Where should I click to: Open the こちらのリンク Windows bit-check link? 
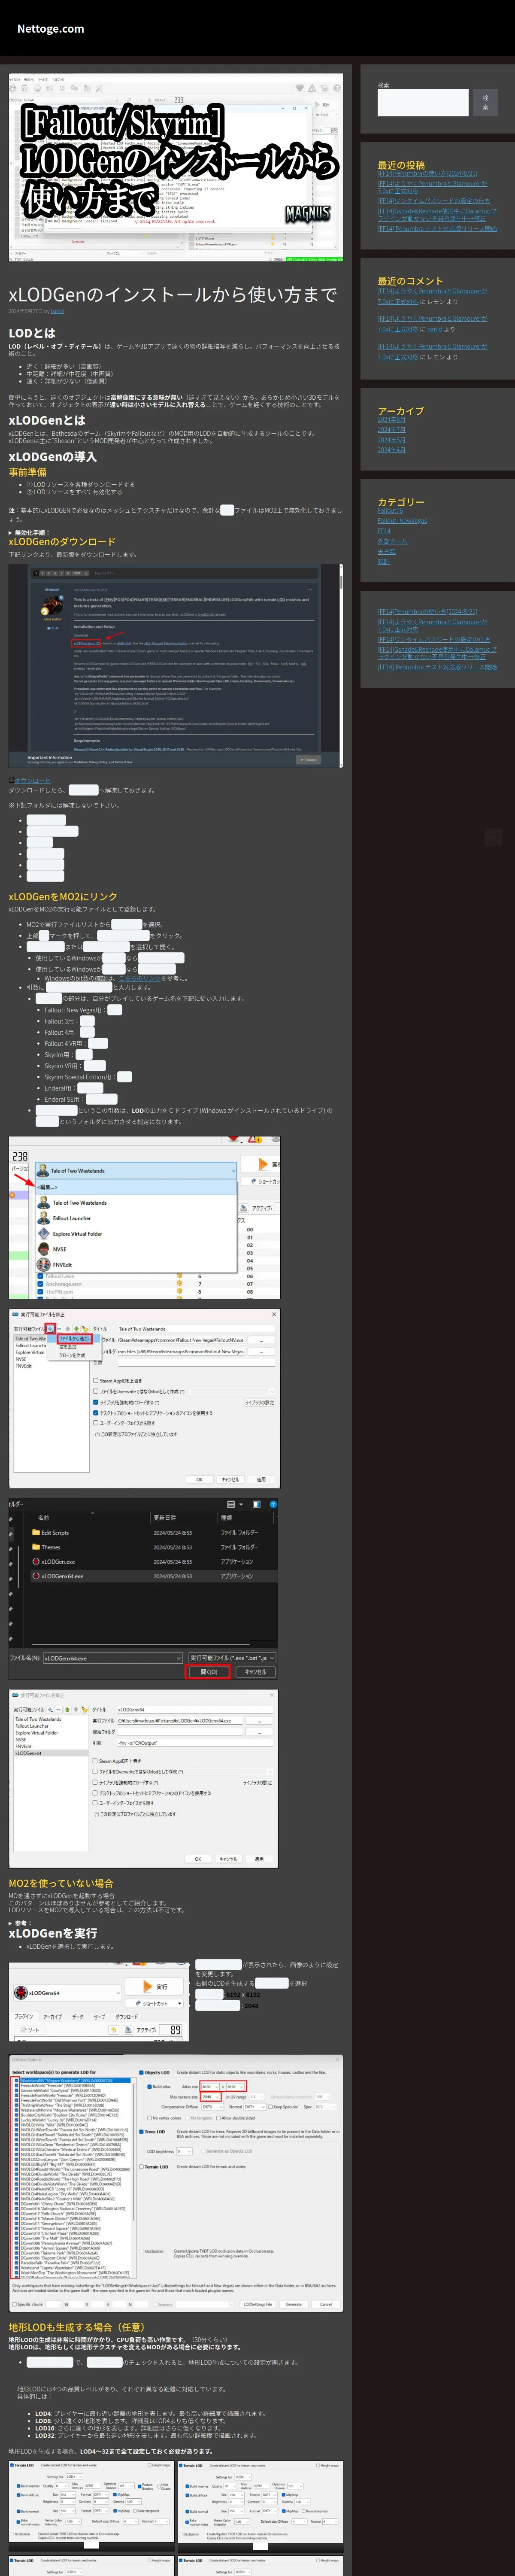tap(140, 979)
